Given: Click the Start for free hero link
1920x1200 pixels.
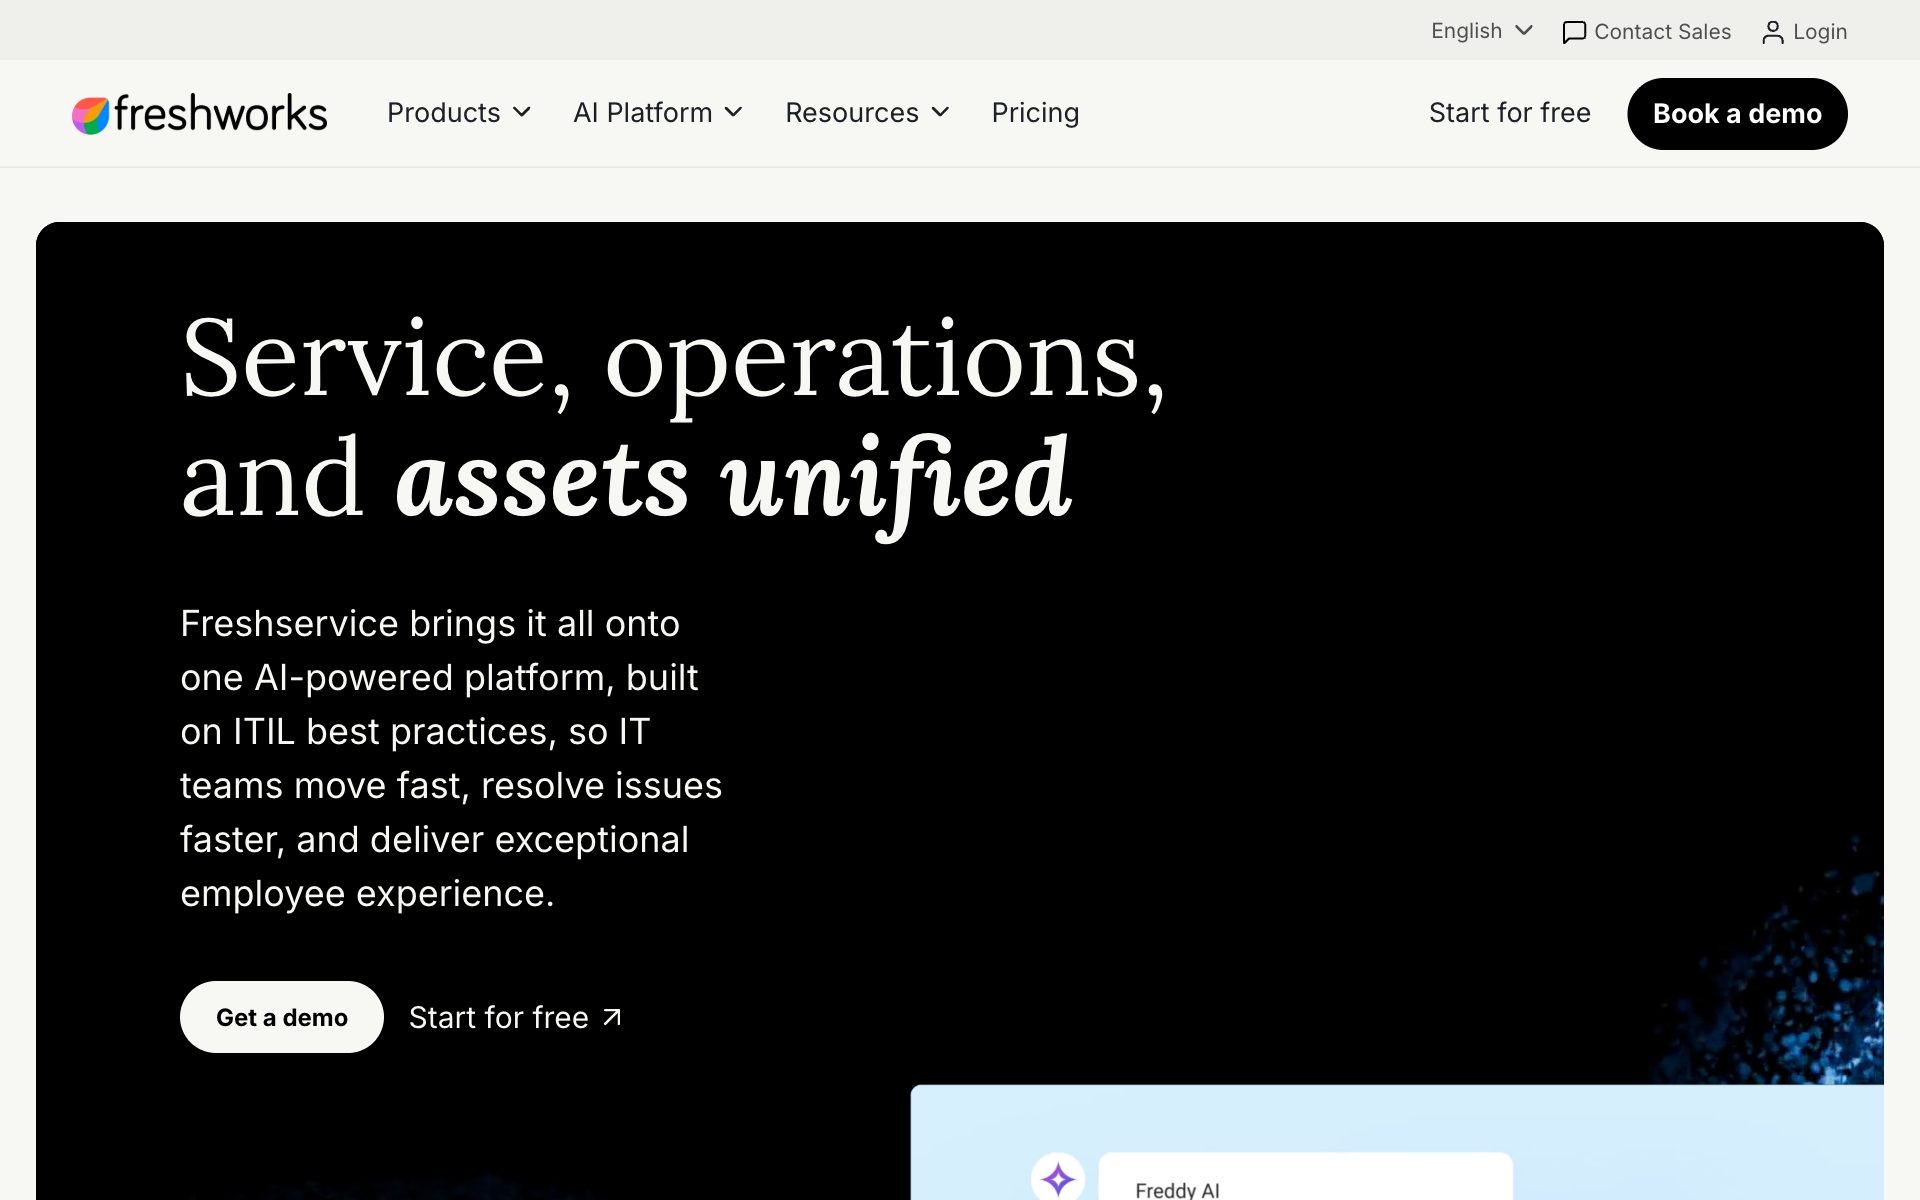Looking at the screenshot, I should coord(515,1017).
